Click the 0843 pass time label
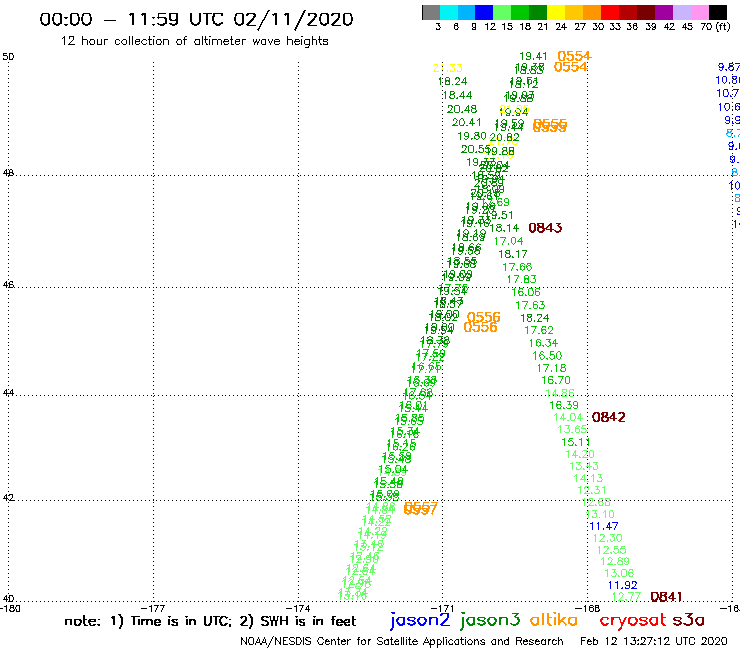740x650 pixels. pyautogui.click(x=545, y=228)
